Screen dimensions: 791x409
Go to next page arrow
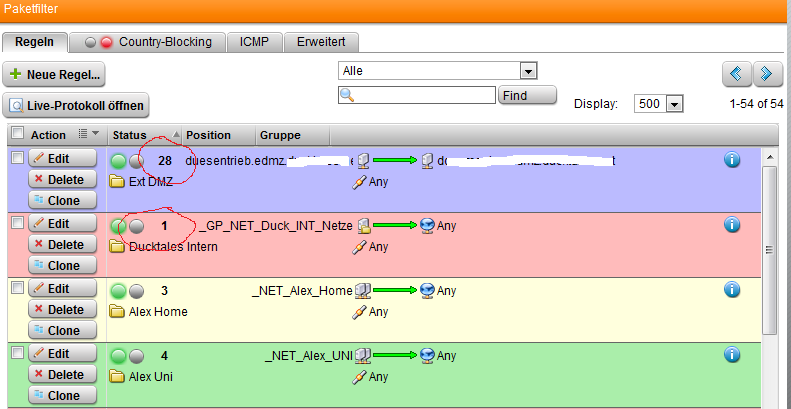[x=766, y=73]
